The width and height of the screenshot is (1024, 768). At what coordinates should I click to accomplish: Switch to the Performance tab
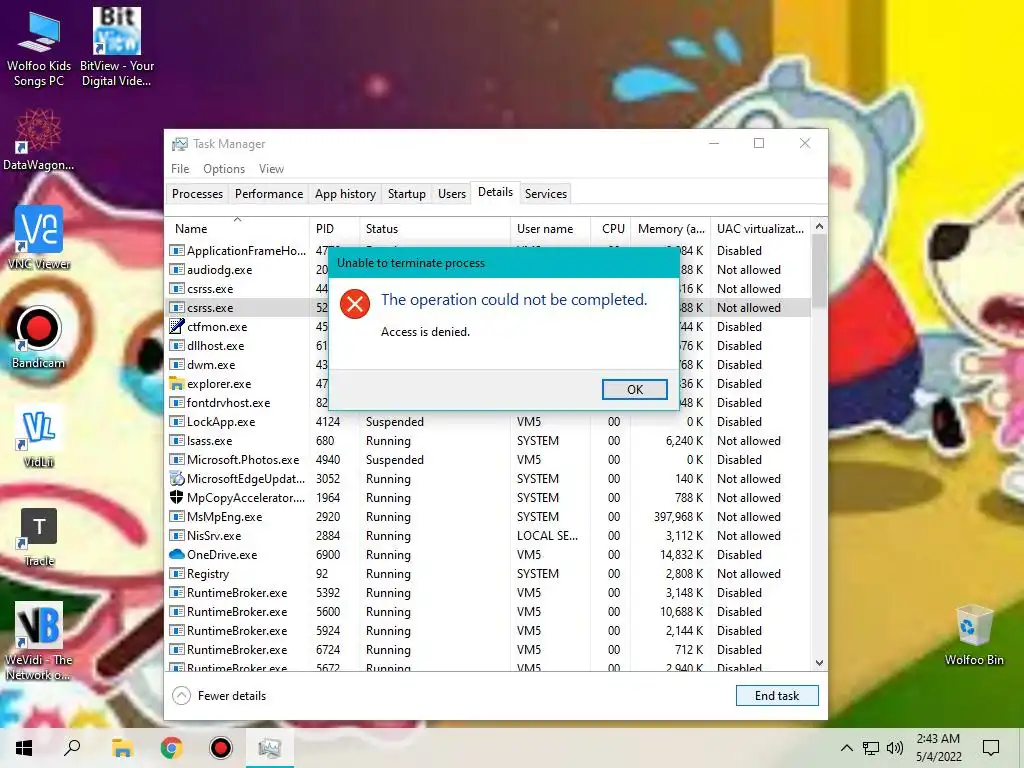pos(269,194)
